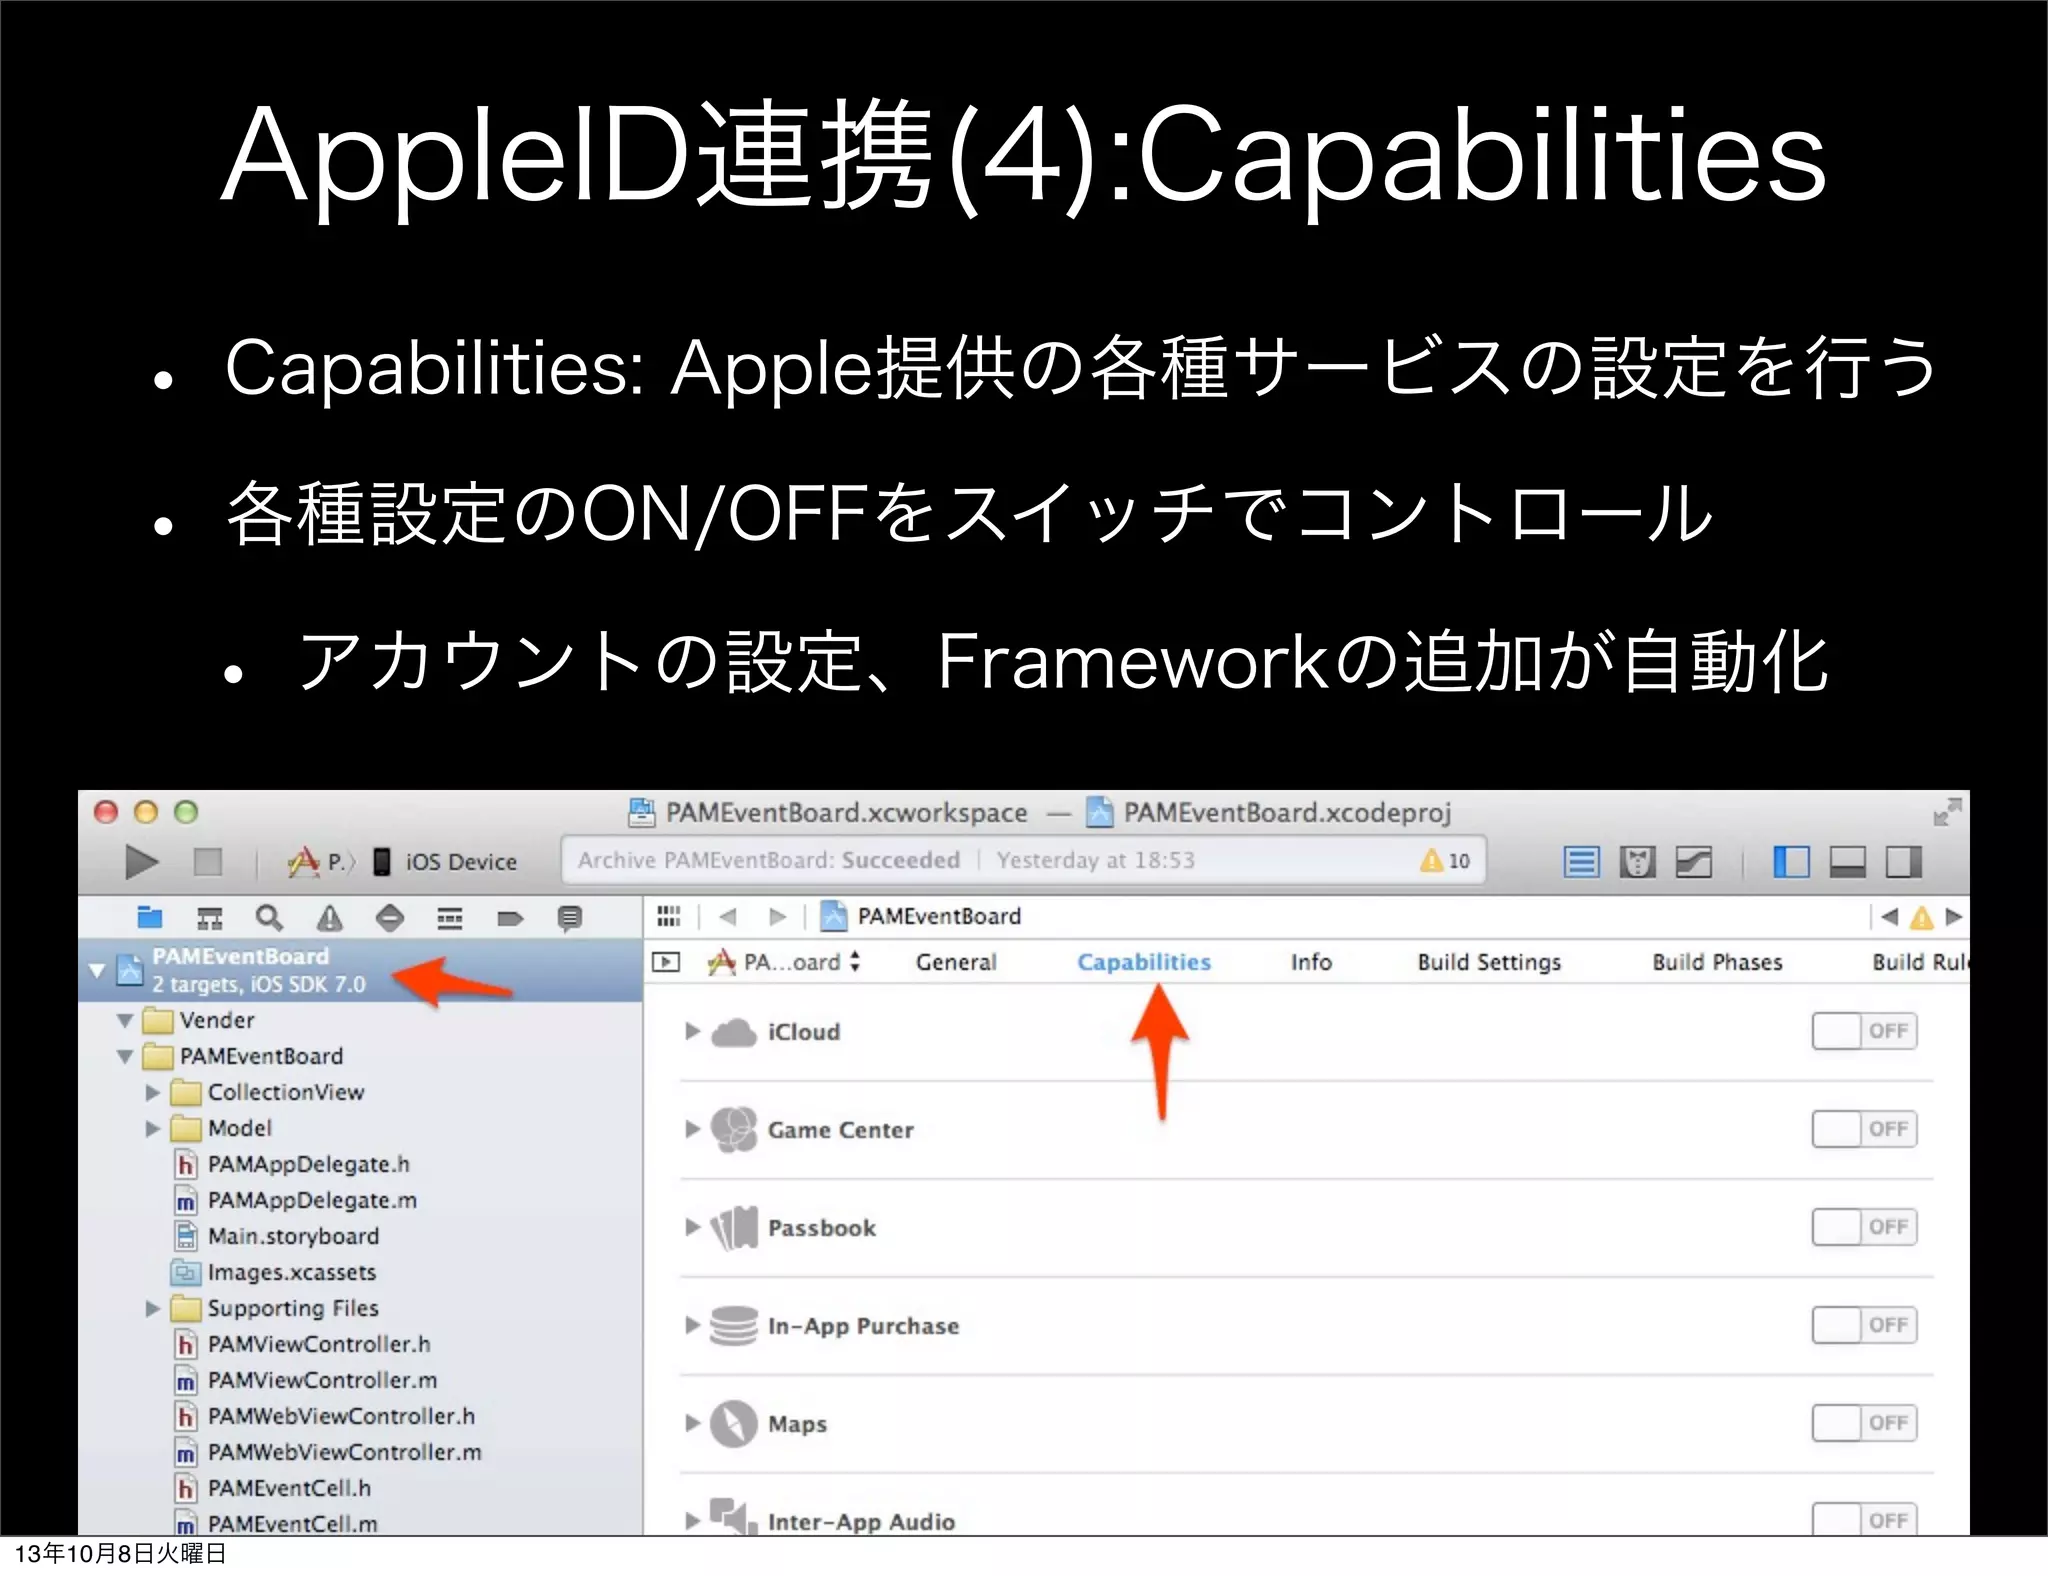Open the Symbol navigator
Viewport: 2048px width, 1576px height.
pyautogui.click(x=210, y=918)
